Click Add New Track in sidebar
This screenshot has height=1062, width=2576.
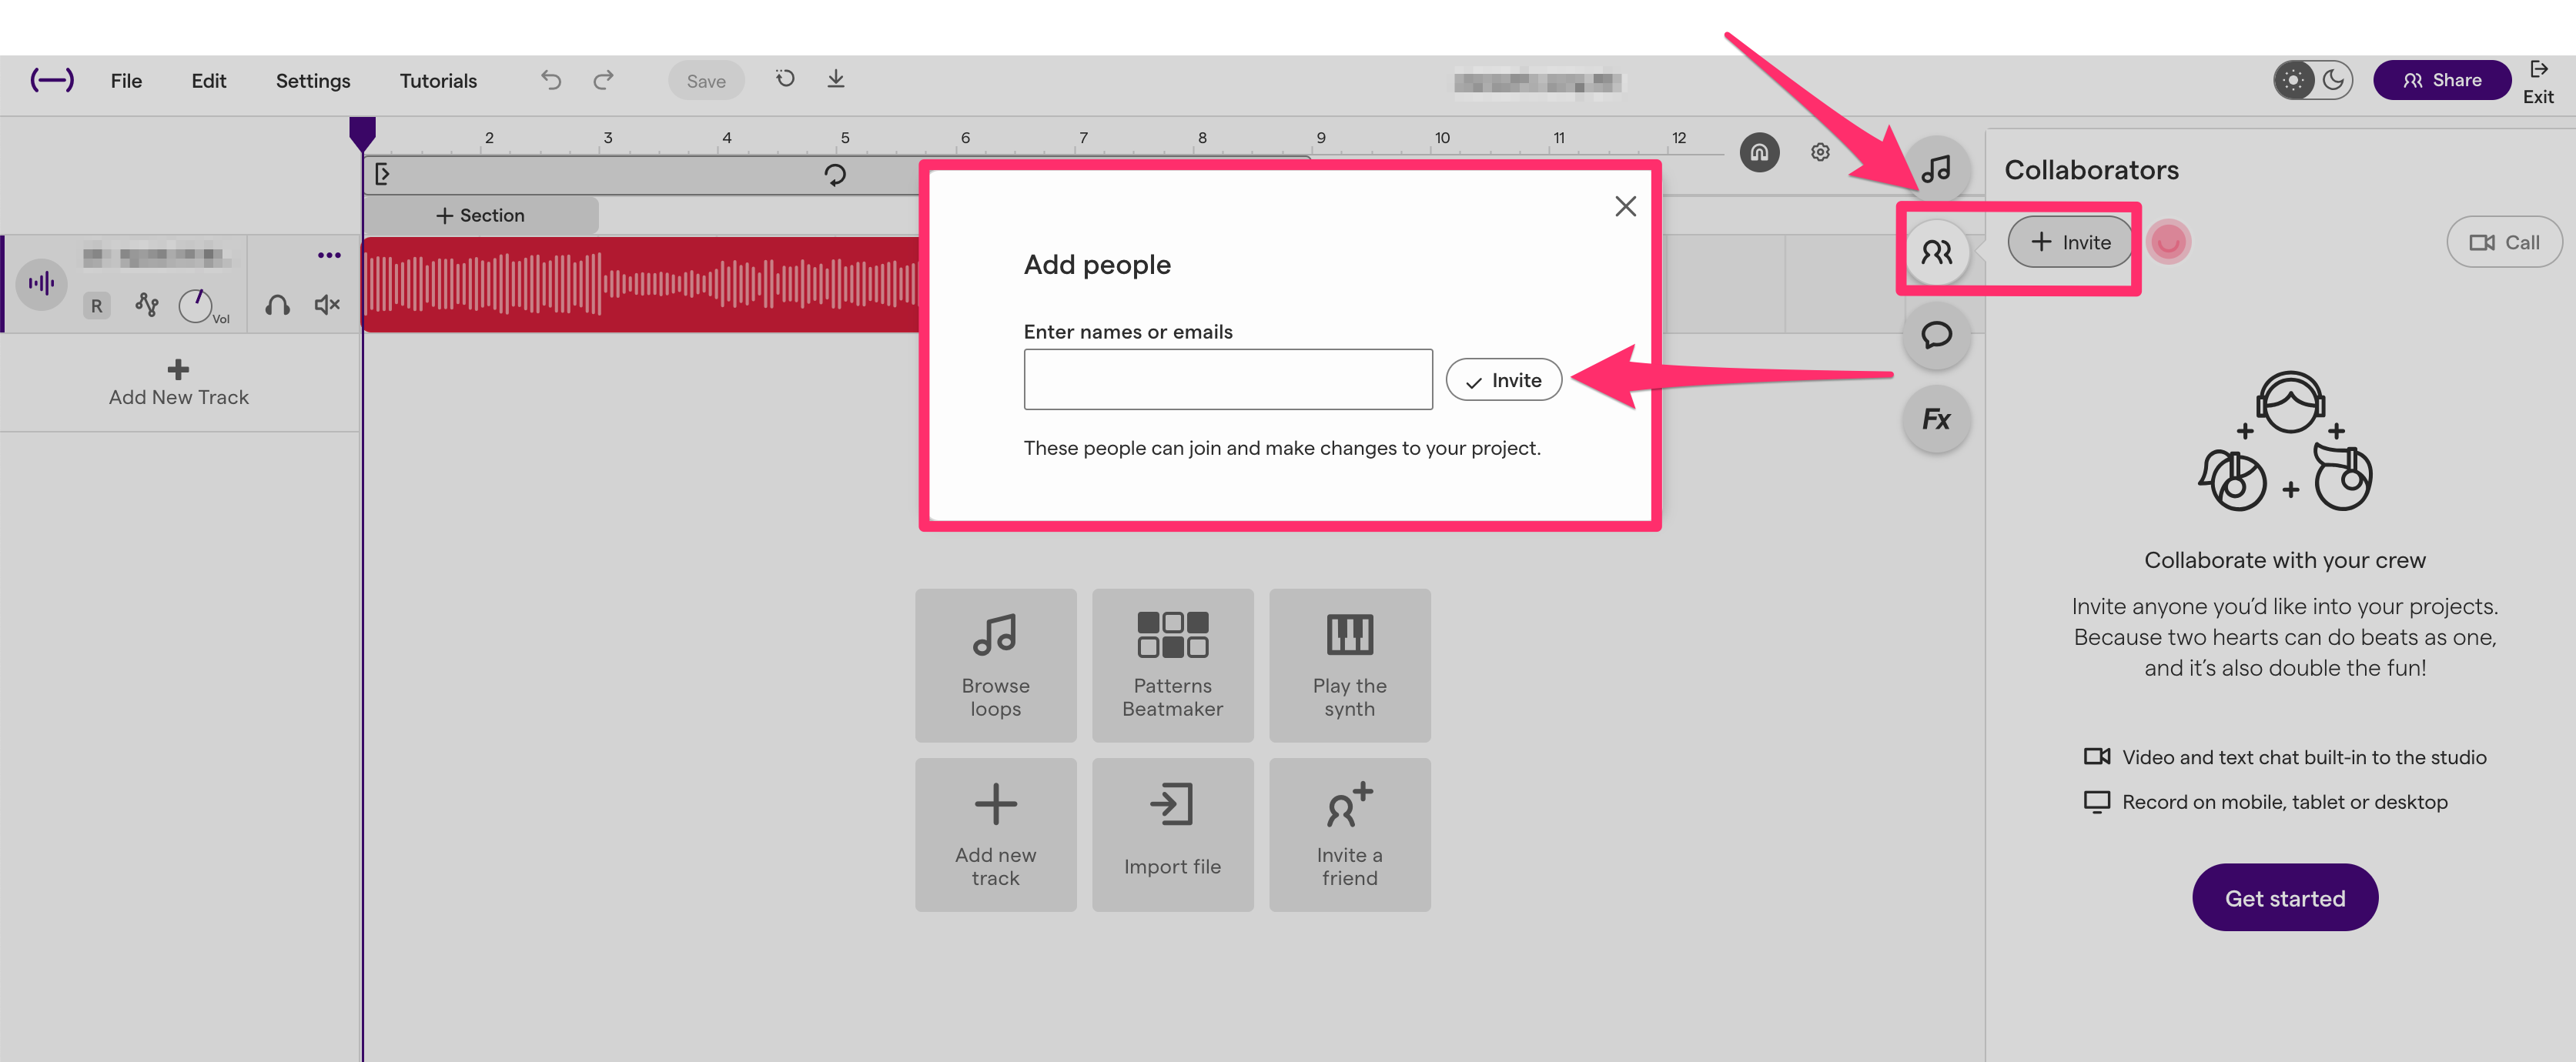click(179, 383)
